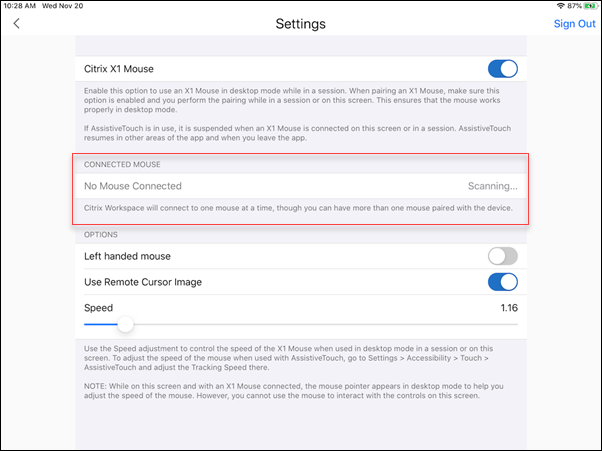Click the Speed slider track's right end
This screenshot has height=451, width=602.
coord(515,324)
